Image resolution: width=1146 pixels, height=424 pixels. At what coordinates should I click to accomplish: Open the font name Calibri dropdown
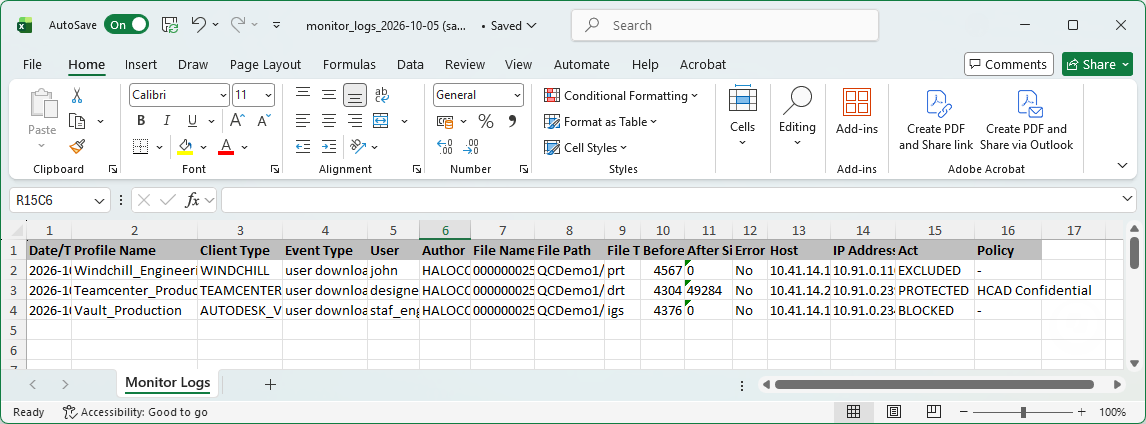coord(222,95)
